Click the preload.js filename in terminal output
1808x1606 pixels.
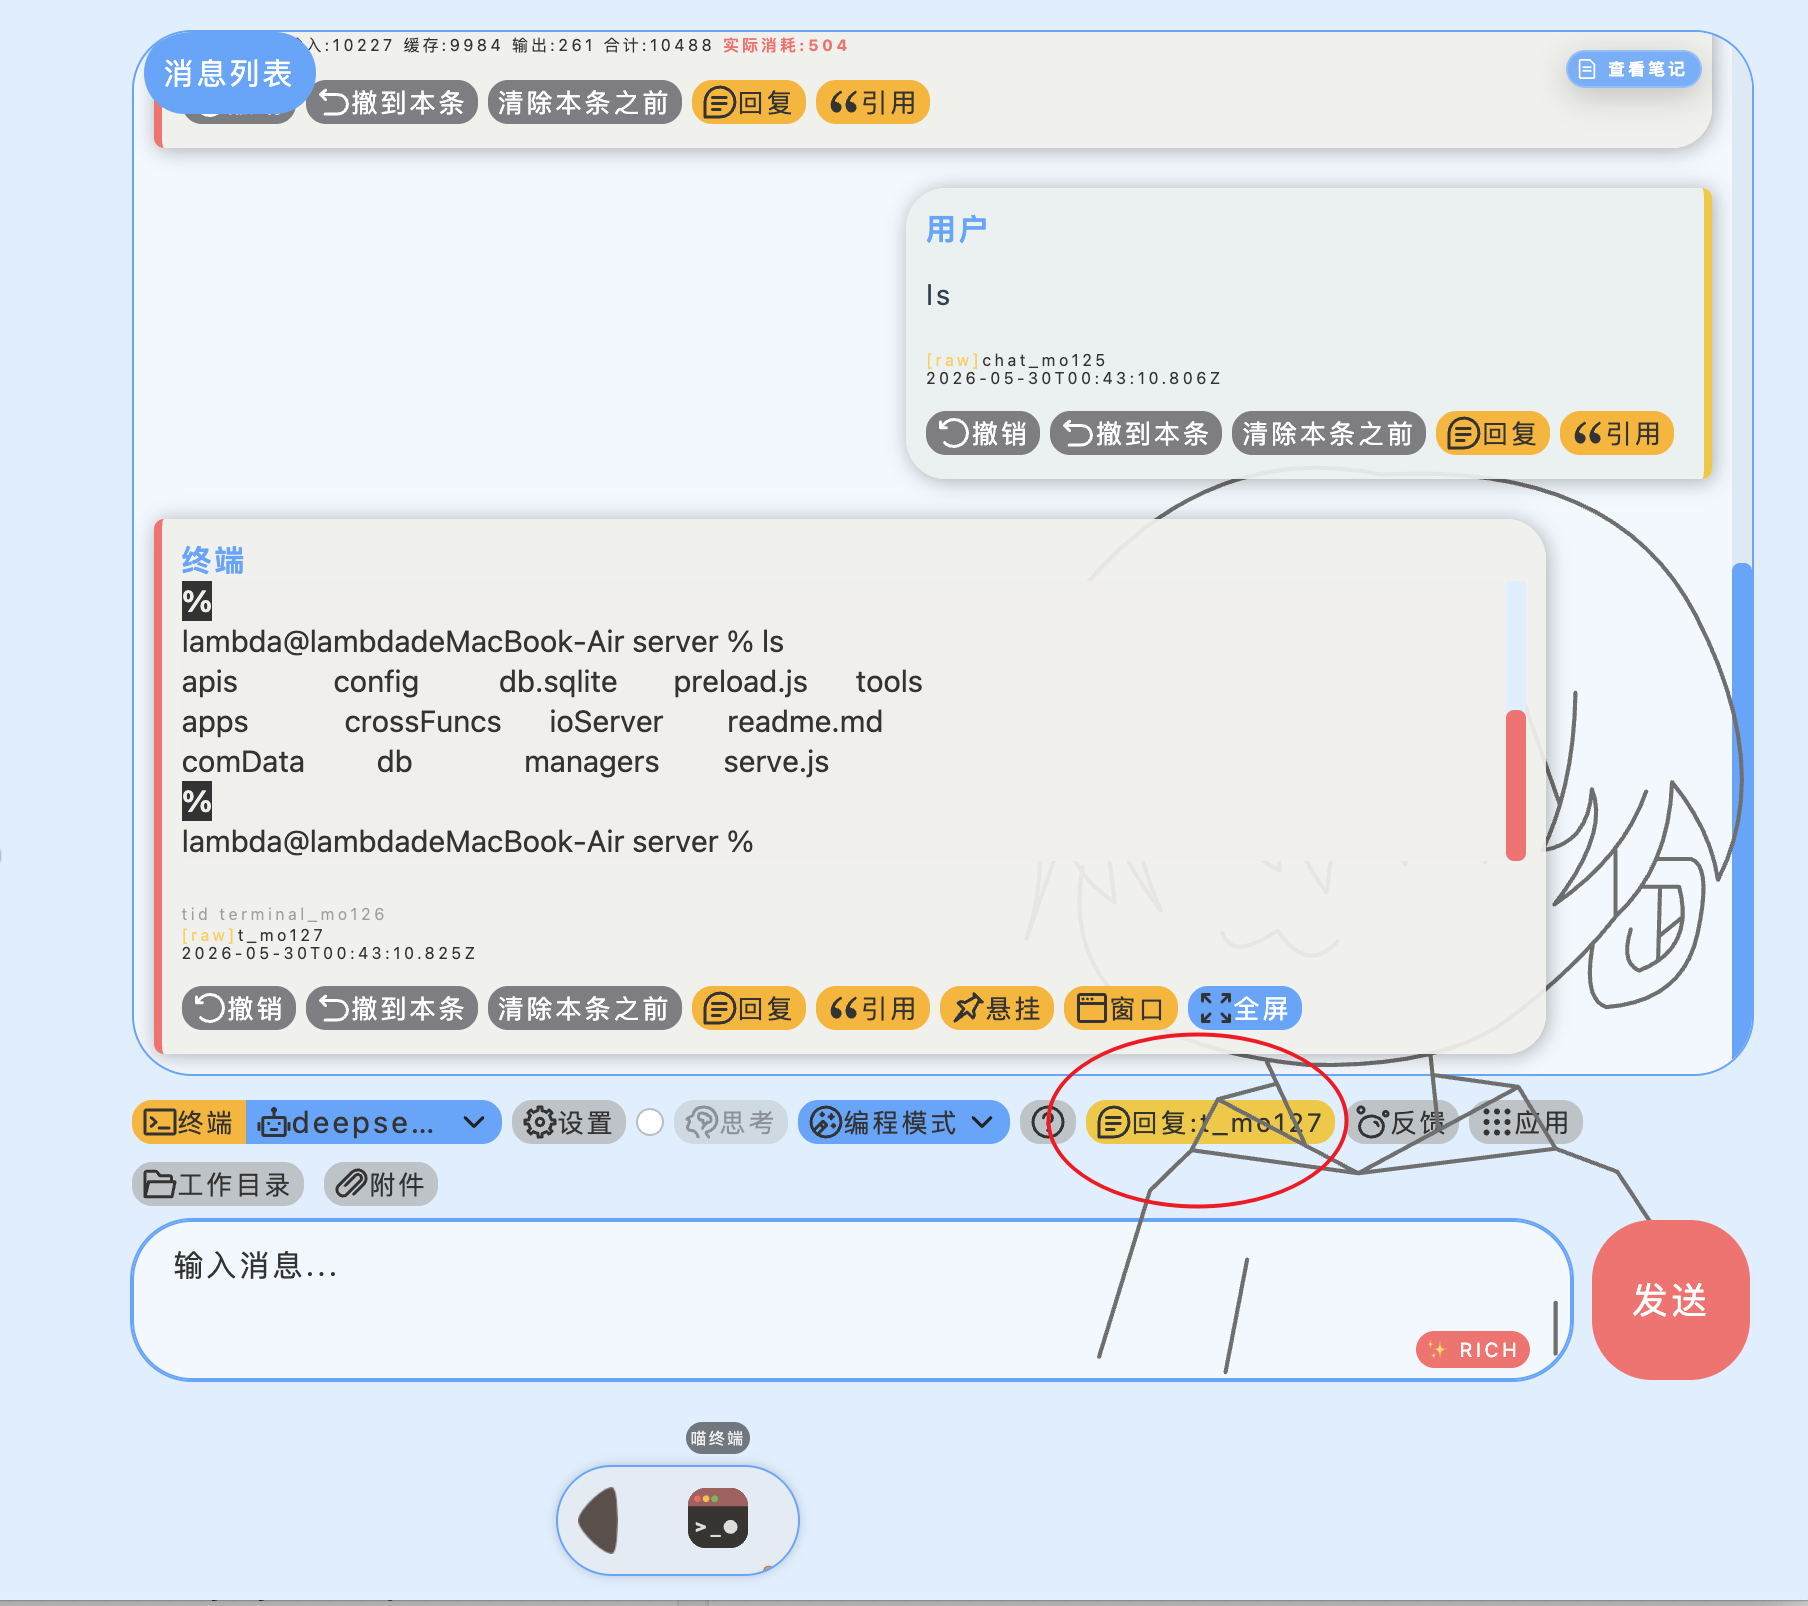[740, 682]
